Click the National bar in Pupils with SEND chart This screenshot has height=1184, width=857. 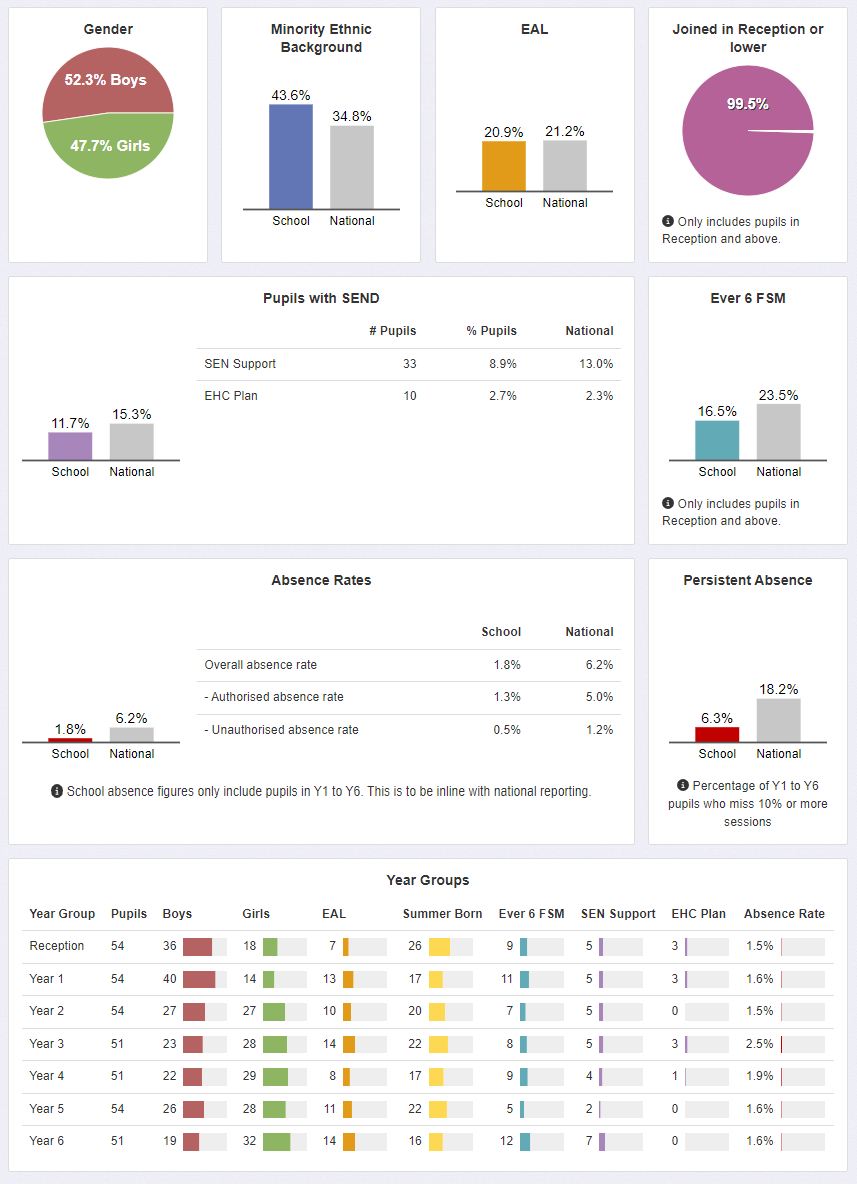point(131,440)
